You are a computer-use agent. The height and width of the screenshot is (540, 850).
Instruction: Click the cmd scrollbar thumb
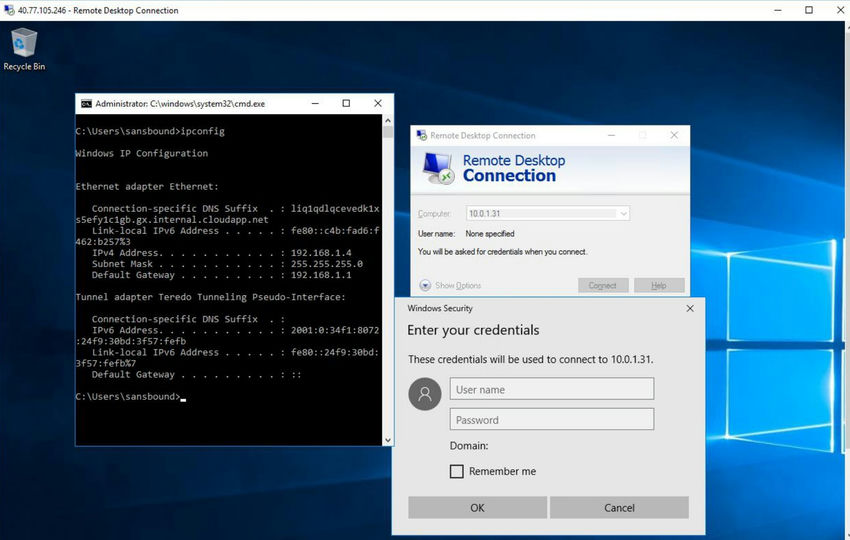(x=388, y=132)
